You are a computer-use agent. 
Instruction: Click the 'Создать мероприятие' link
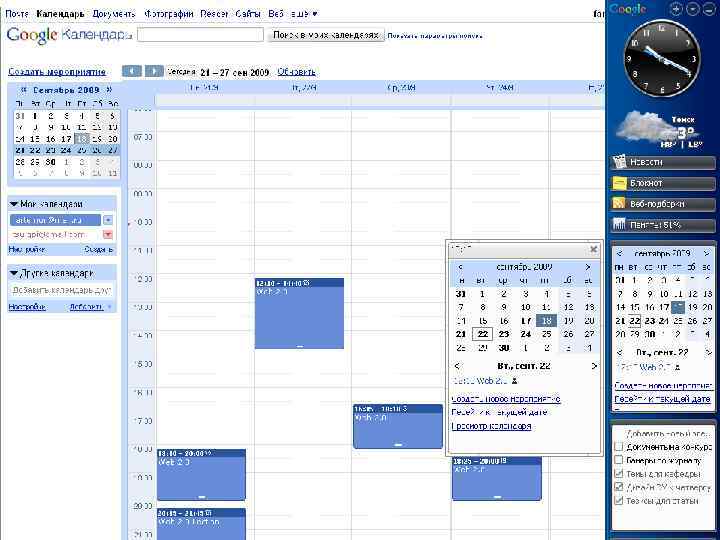click(x=57, y=72)
